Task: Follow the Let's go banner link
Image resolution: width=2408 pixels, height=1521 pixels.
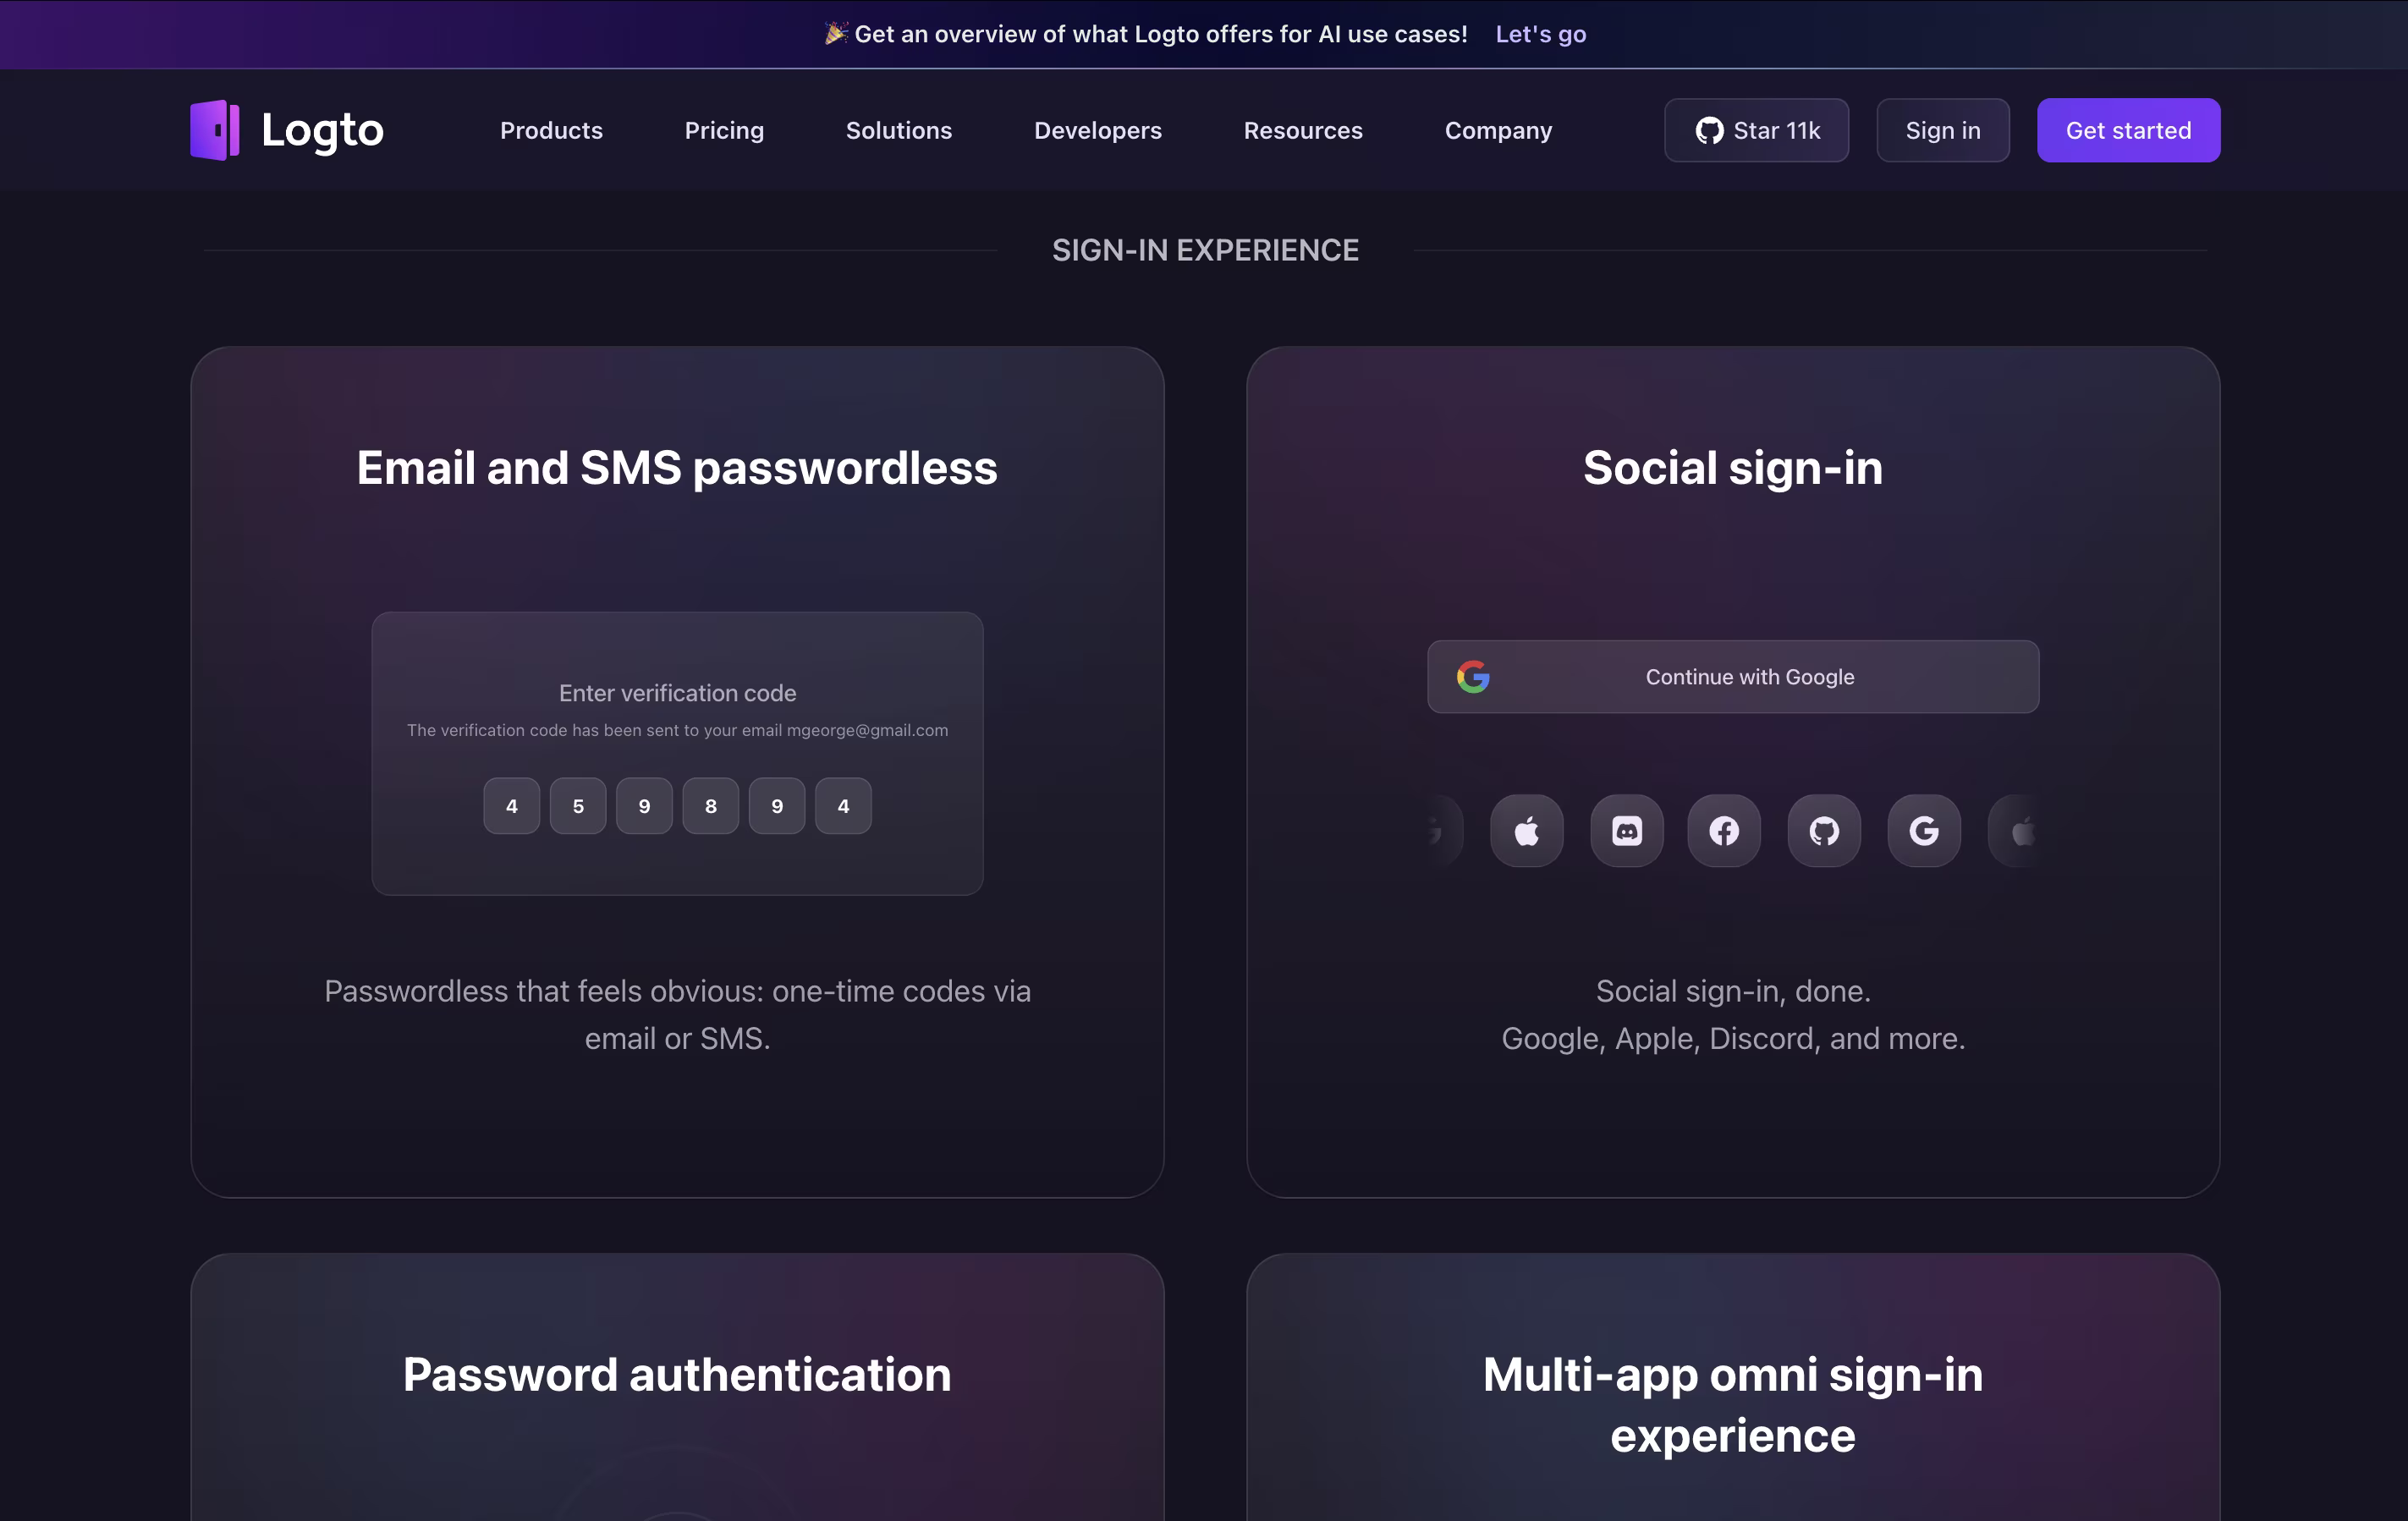Action: click(1540, 34)
